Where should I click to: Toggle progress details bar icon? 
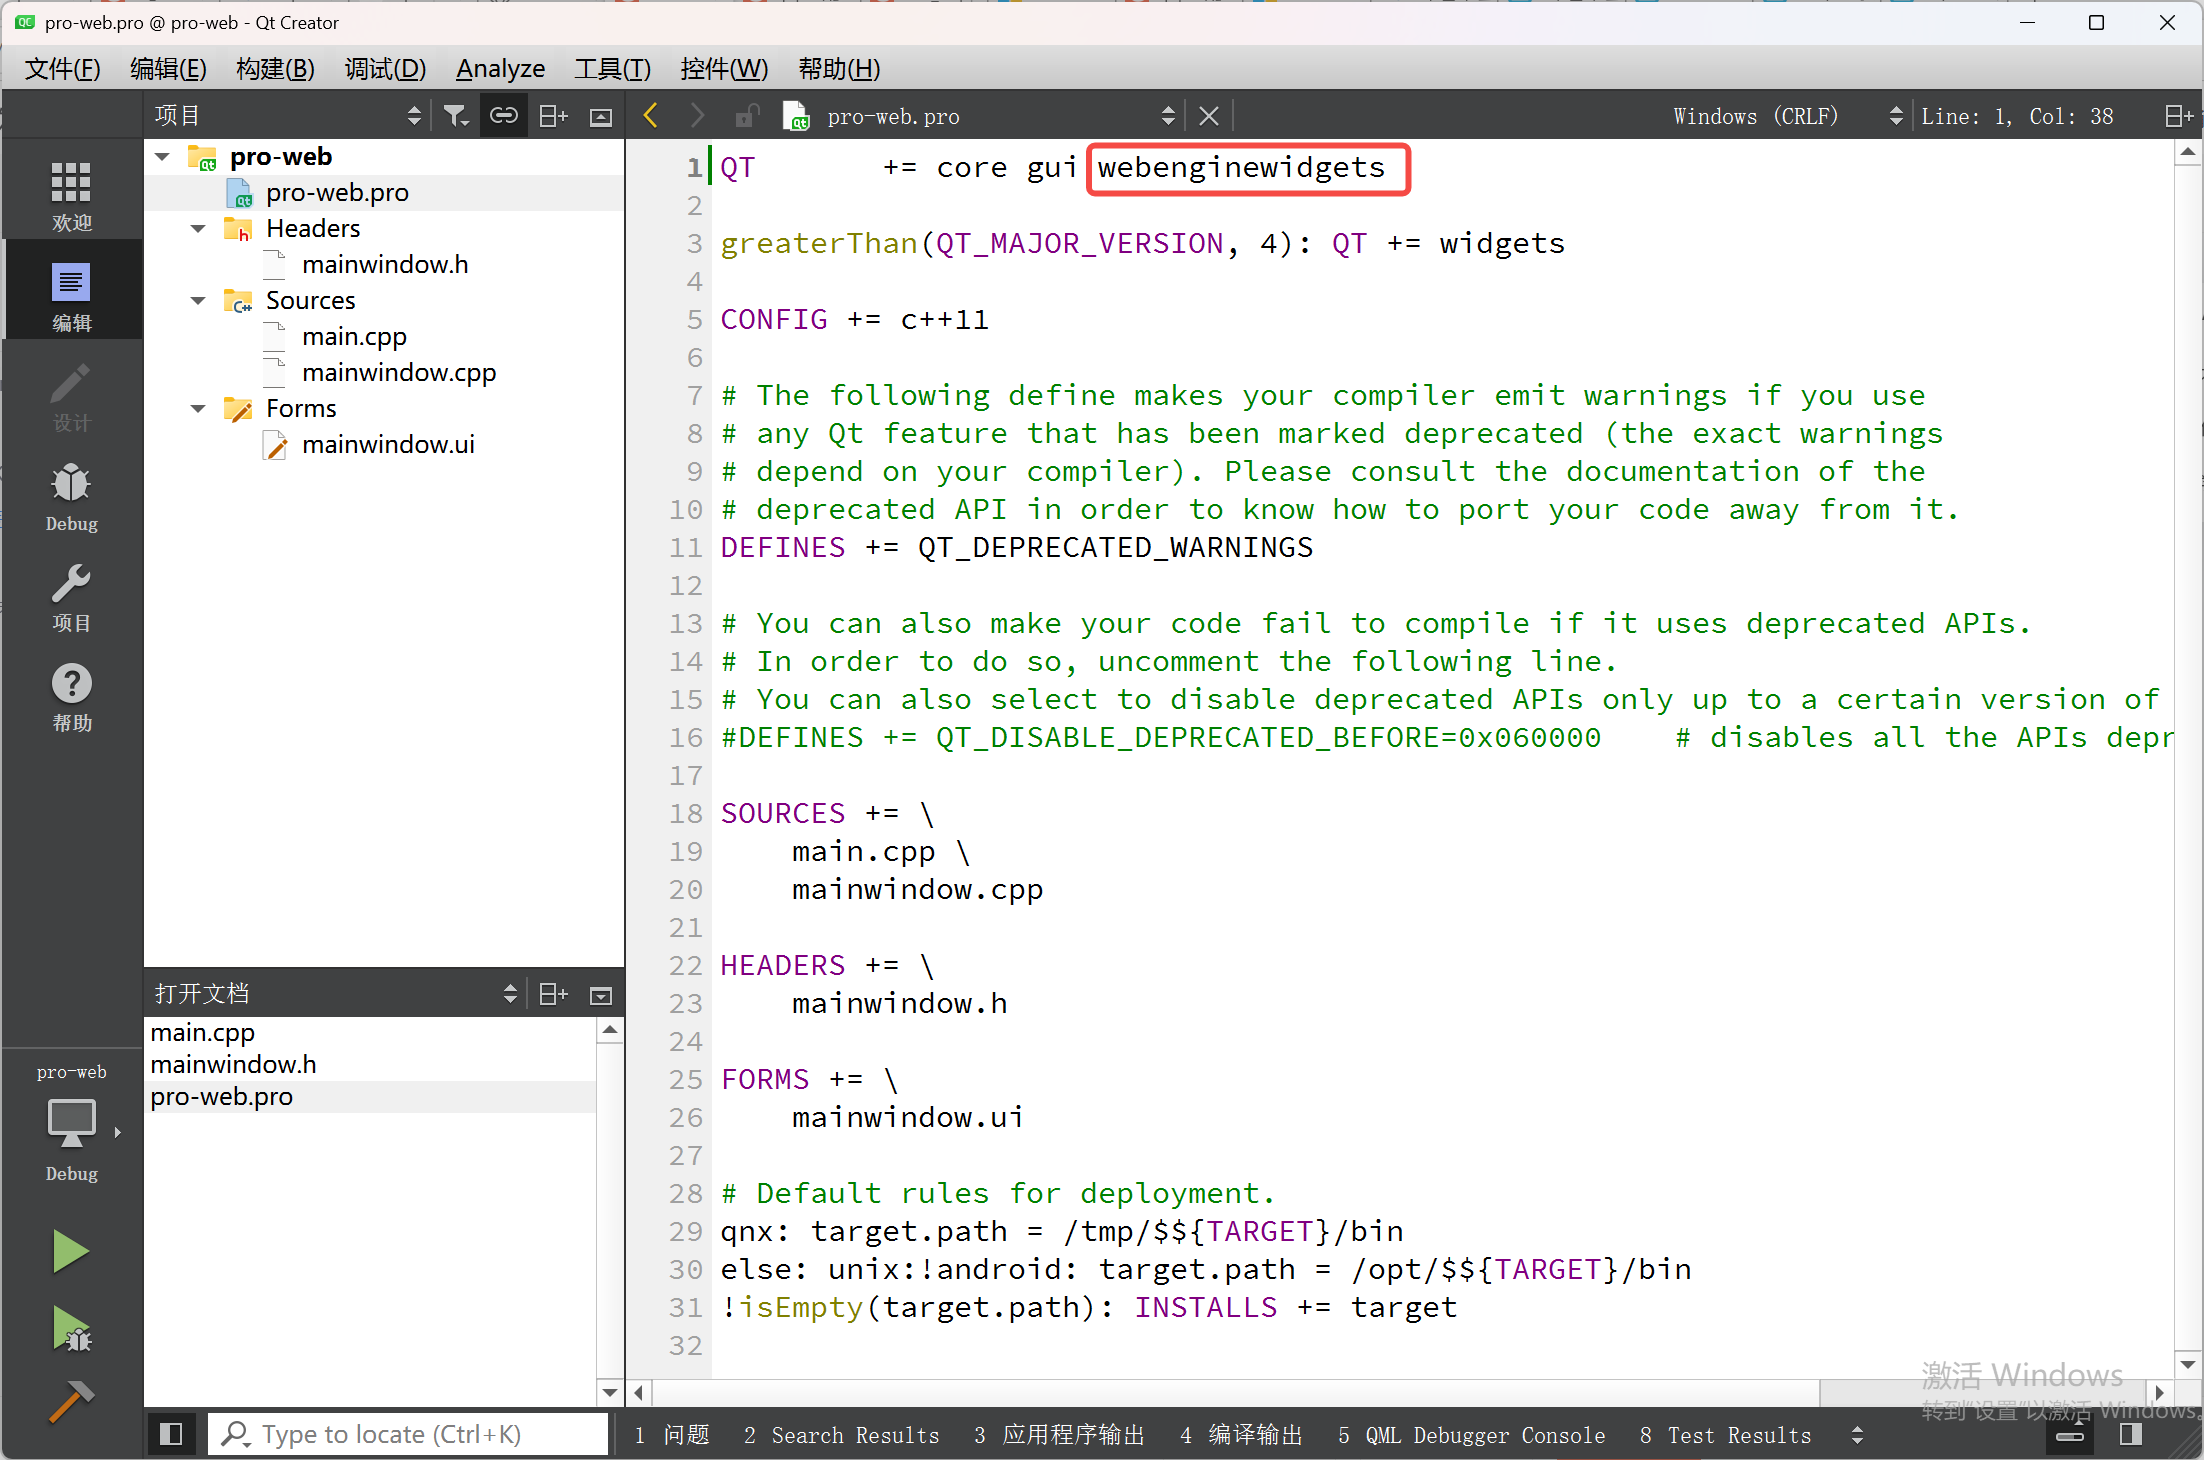pos(2070,1435)
